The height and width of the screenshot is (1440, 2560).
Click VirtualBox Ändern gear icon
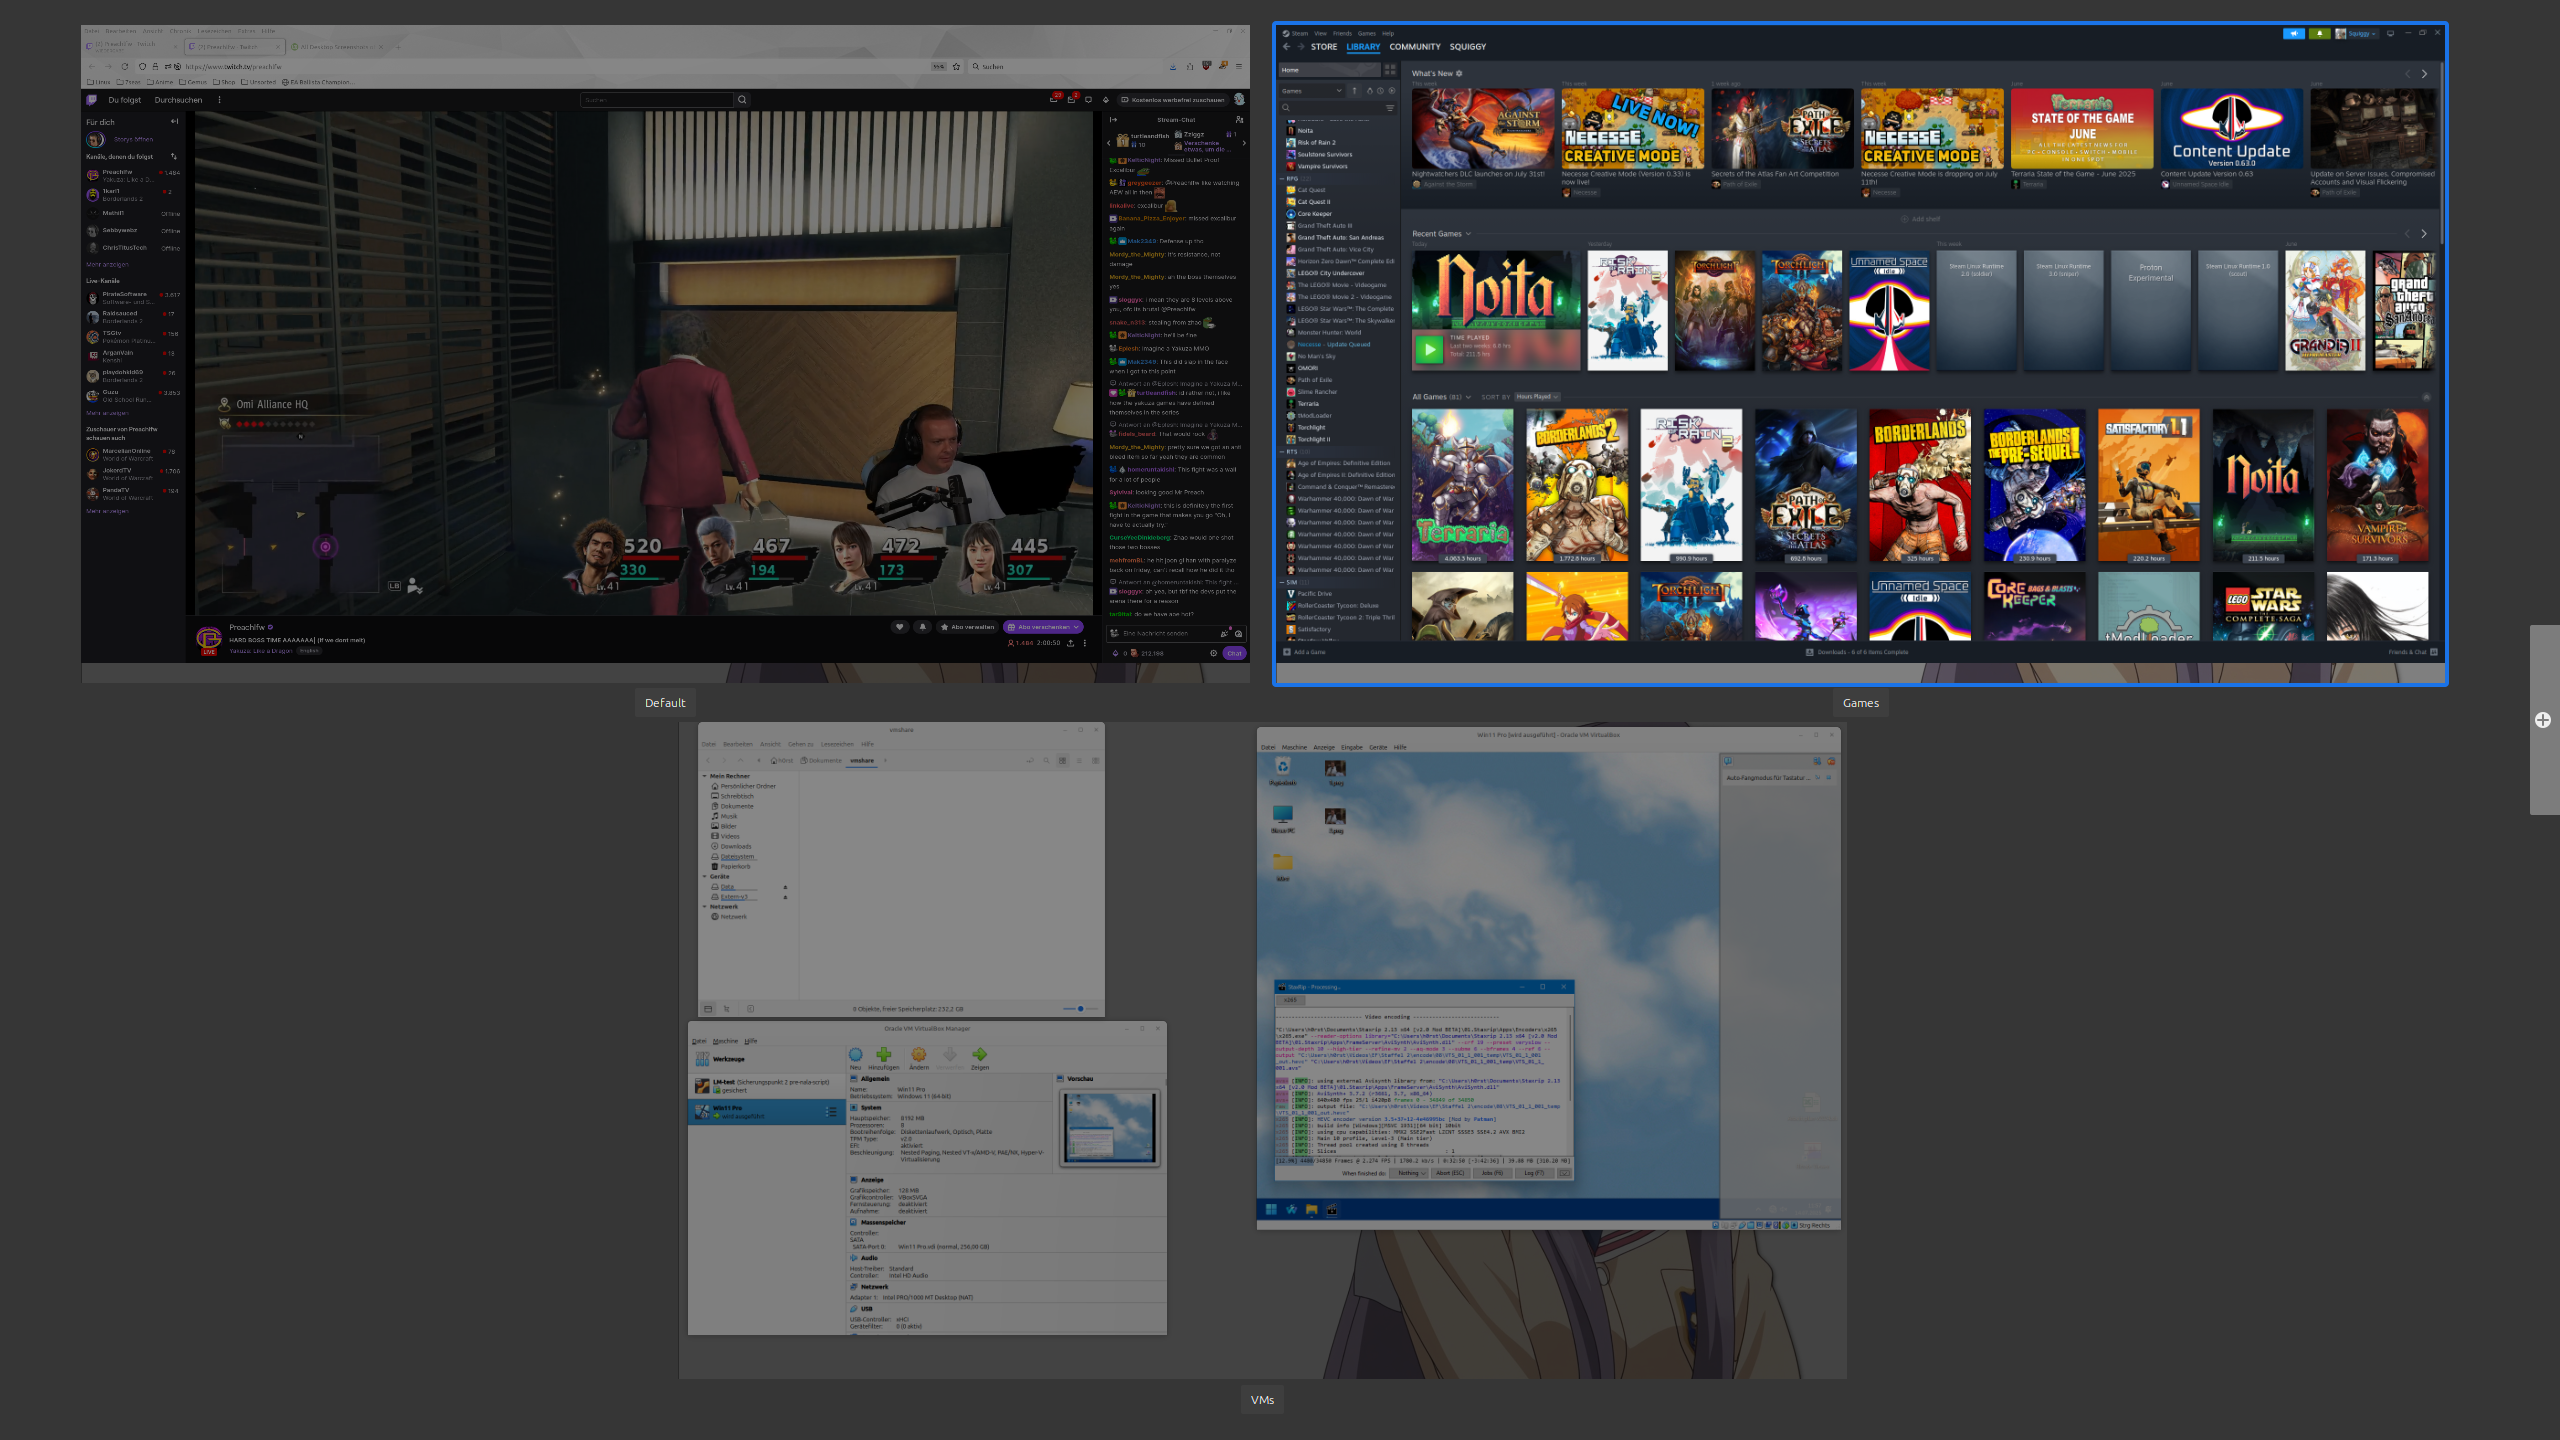[x=919, y=1055]
